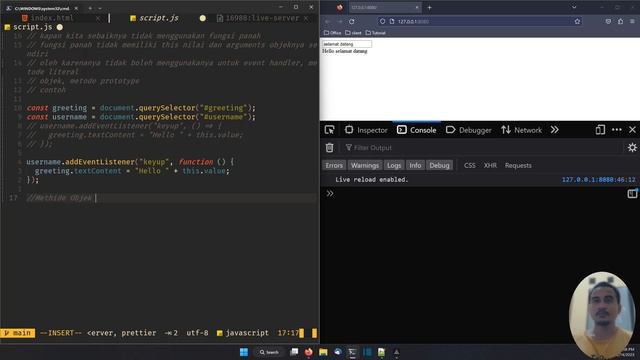Open DevTools three-dot options menu
Image resolution: width=640 pixels, height=360 pixels.
pos(617,130)
